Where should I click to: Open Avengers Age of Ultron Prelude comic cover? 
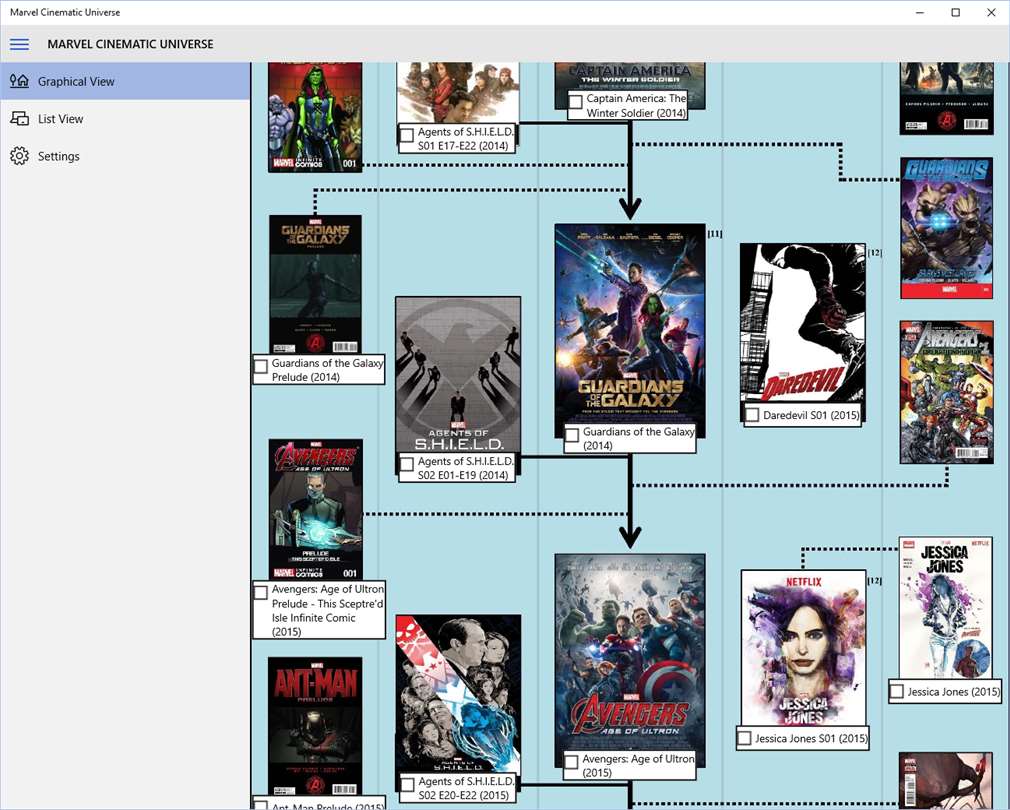point(316,509)
